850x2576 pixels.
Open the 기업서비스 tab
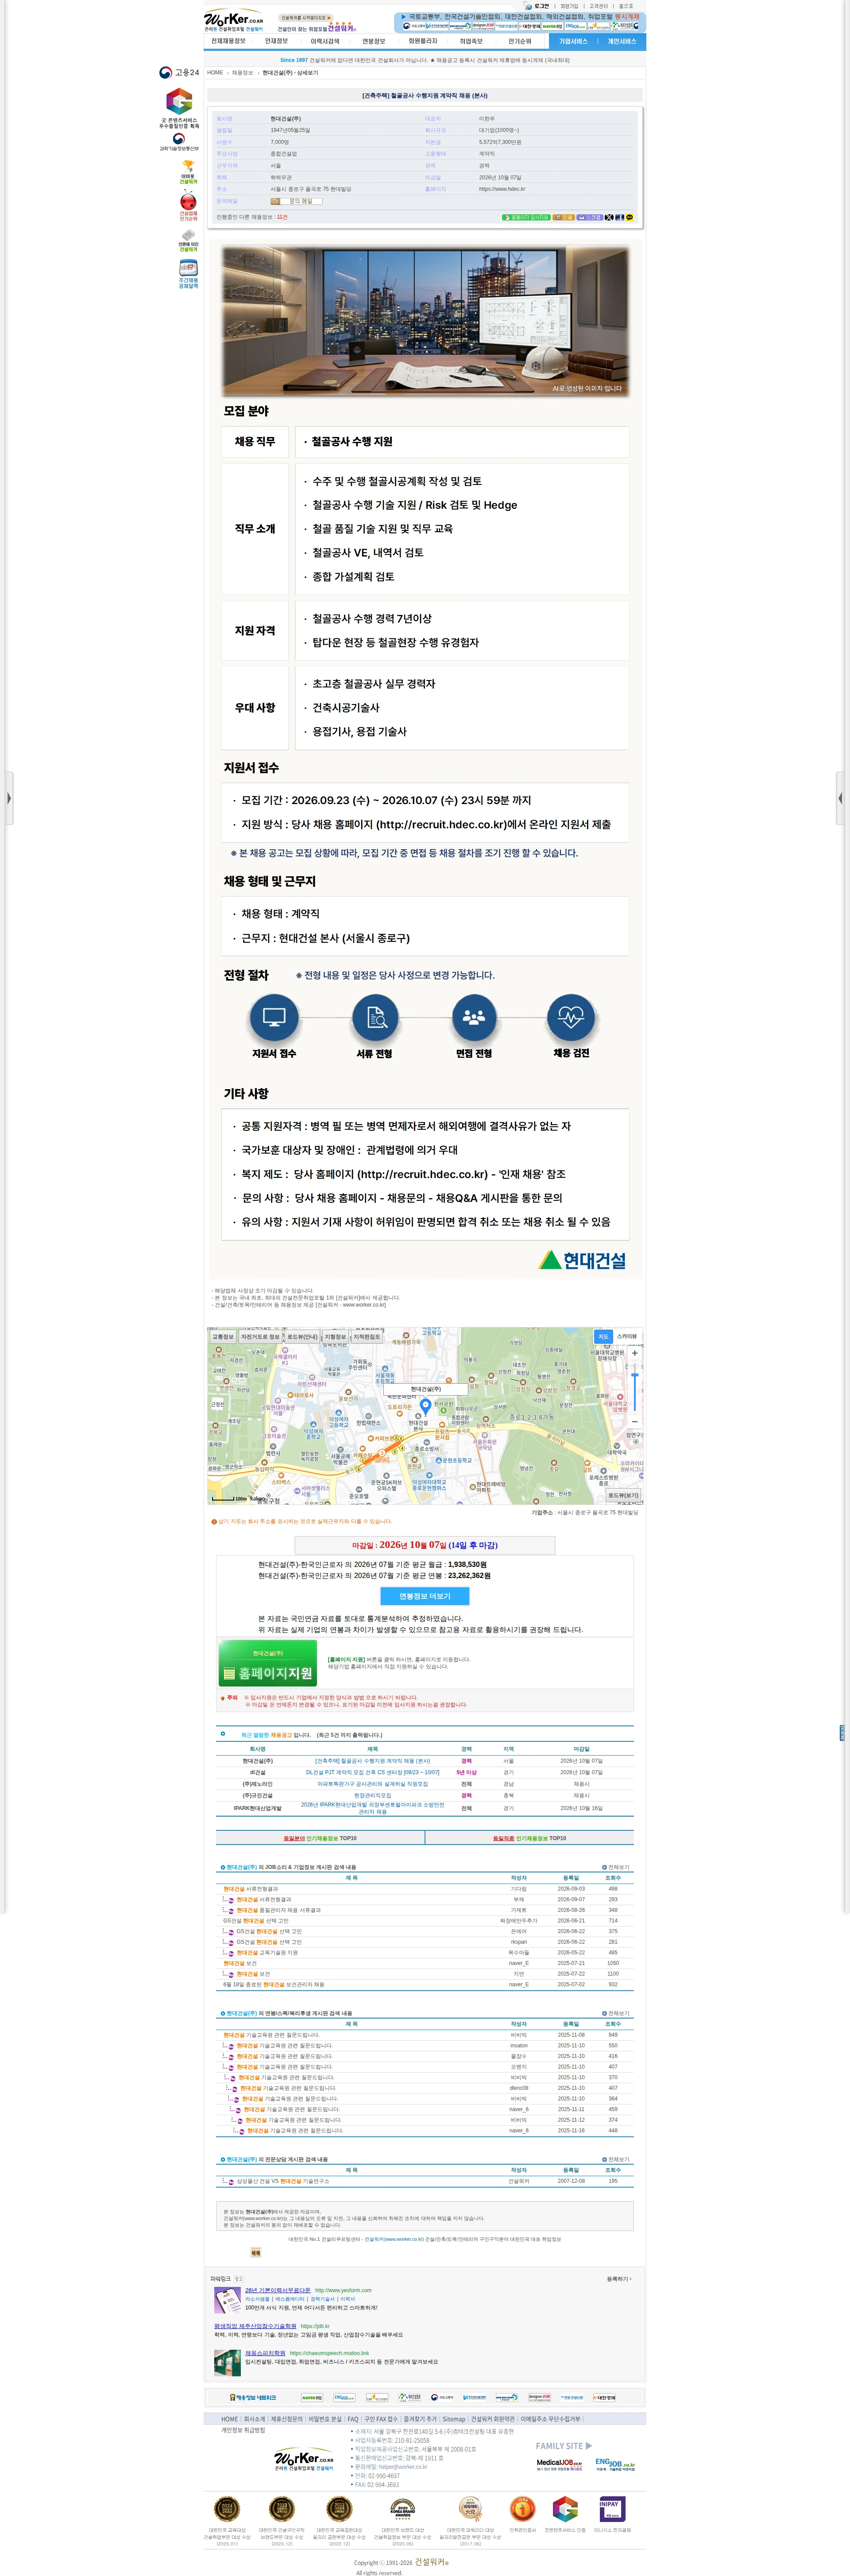(x=573, y=42)
